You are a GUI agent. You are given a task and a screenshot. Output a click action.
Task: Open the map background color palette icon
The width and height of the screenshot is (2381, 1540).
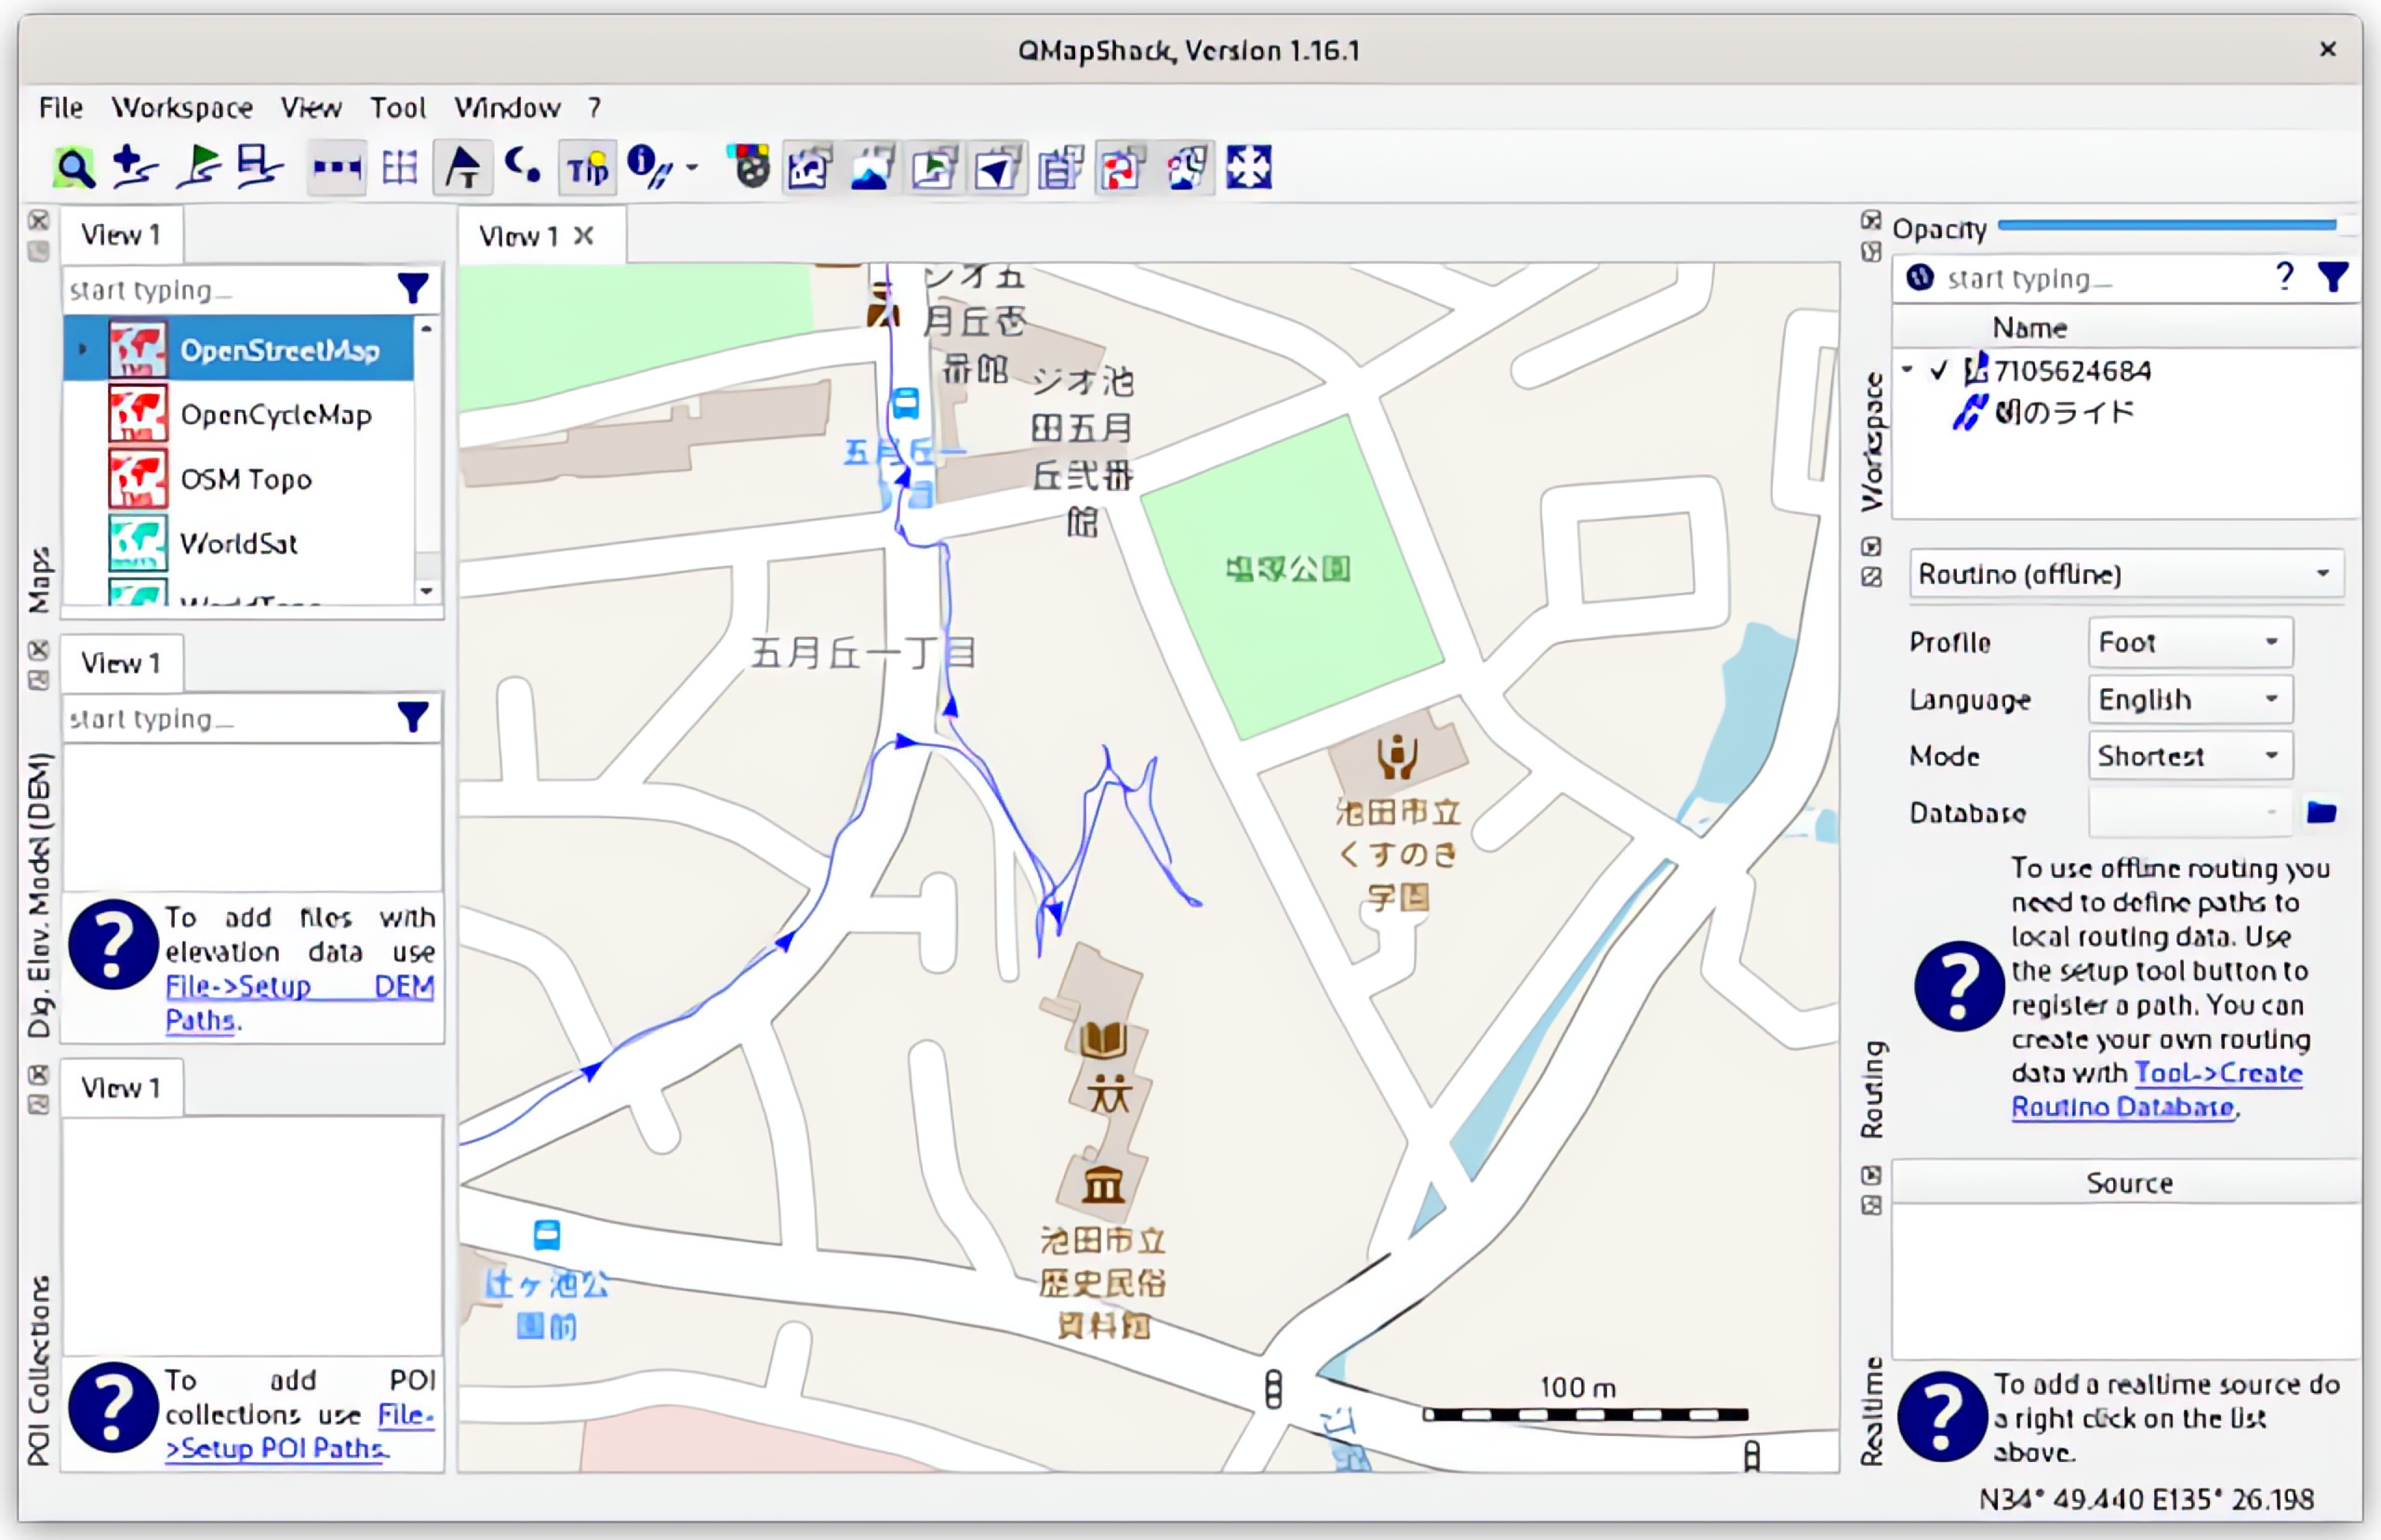pyautogui.click(x=750, y=167)
